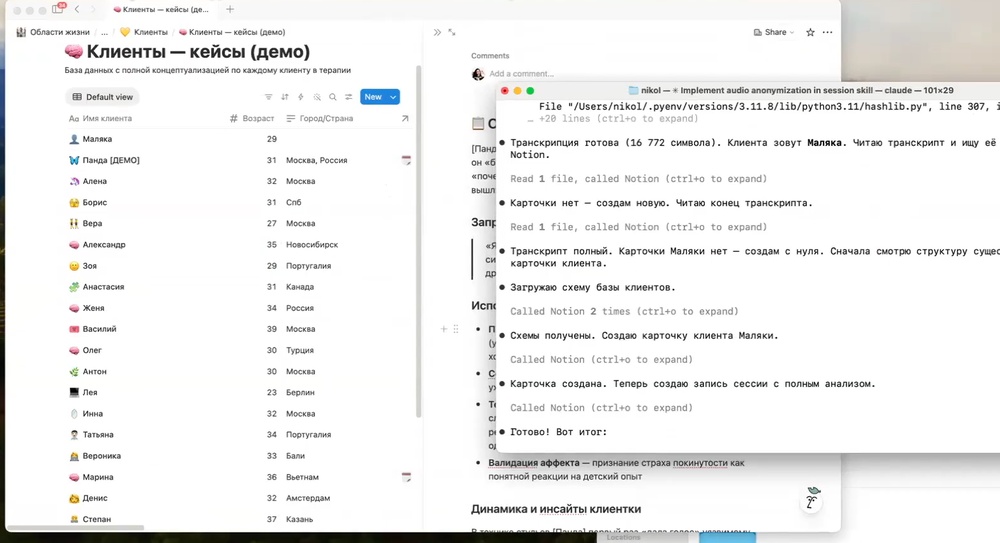This screenshot has width=1000, height=543.
Task: Click the Called Notion 2 times line in the terminal
Action: coord(624,311)
